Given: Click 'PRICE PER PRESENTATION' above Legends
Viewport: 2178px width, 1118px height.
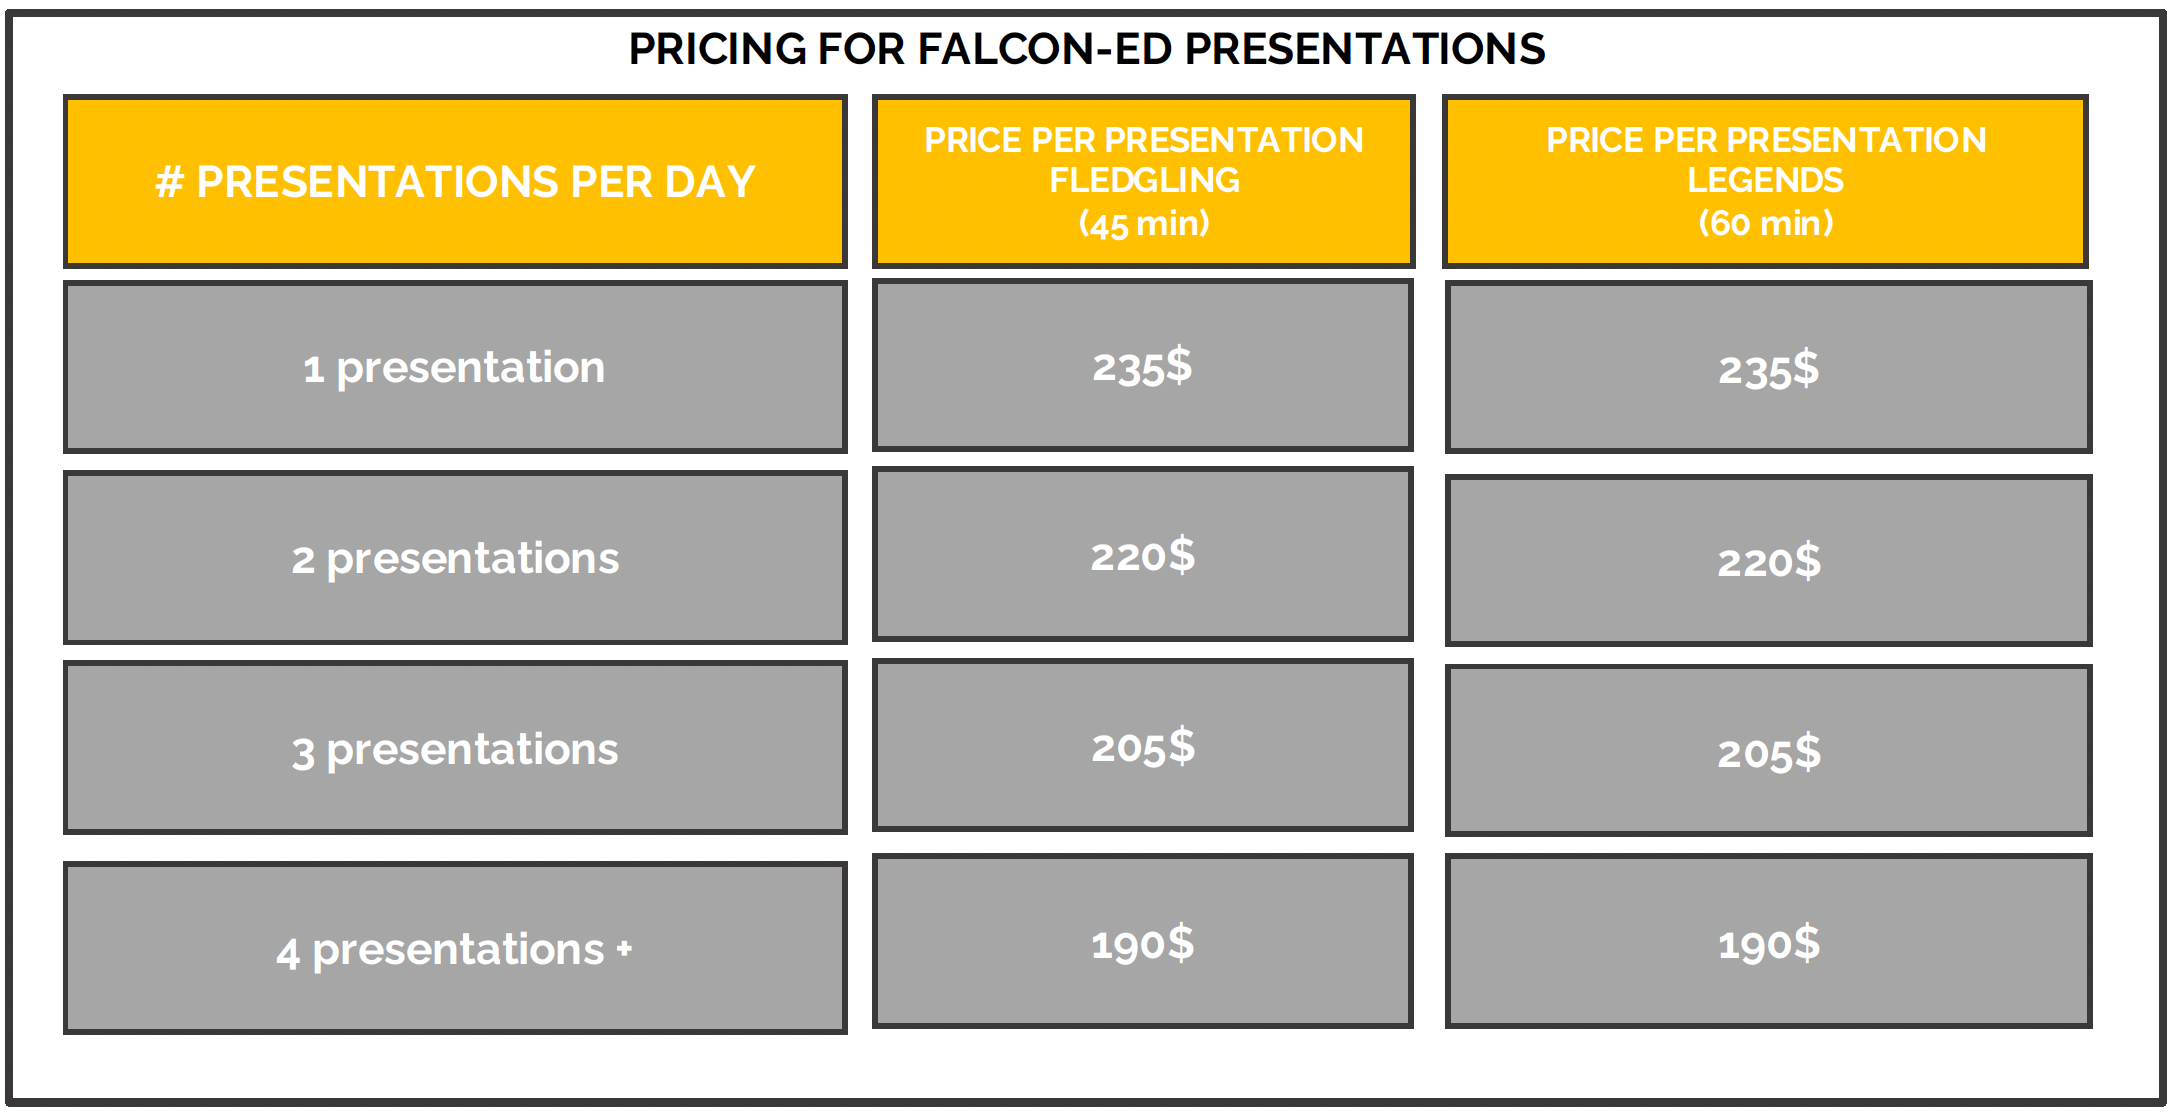Looking at the screenshot, I should [x=1765, y=140].
